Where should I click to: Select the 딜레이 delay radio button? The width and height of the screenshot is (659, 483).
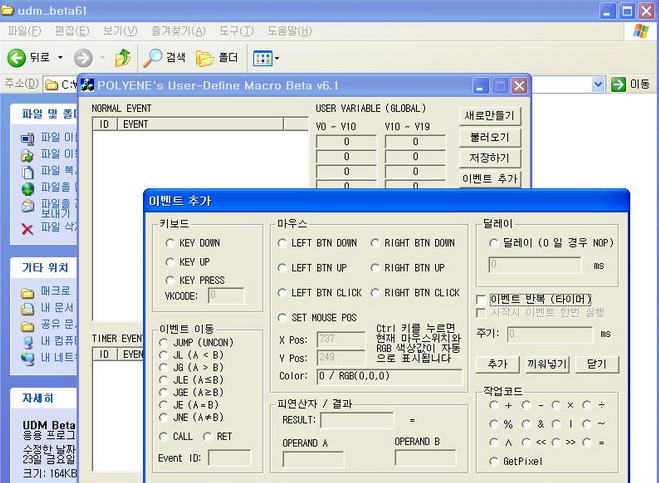point(493,243)
